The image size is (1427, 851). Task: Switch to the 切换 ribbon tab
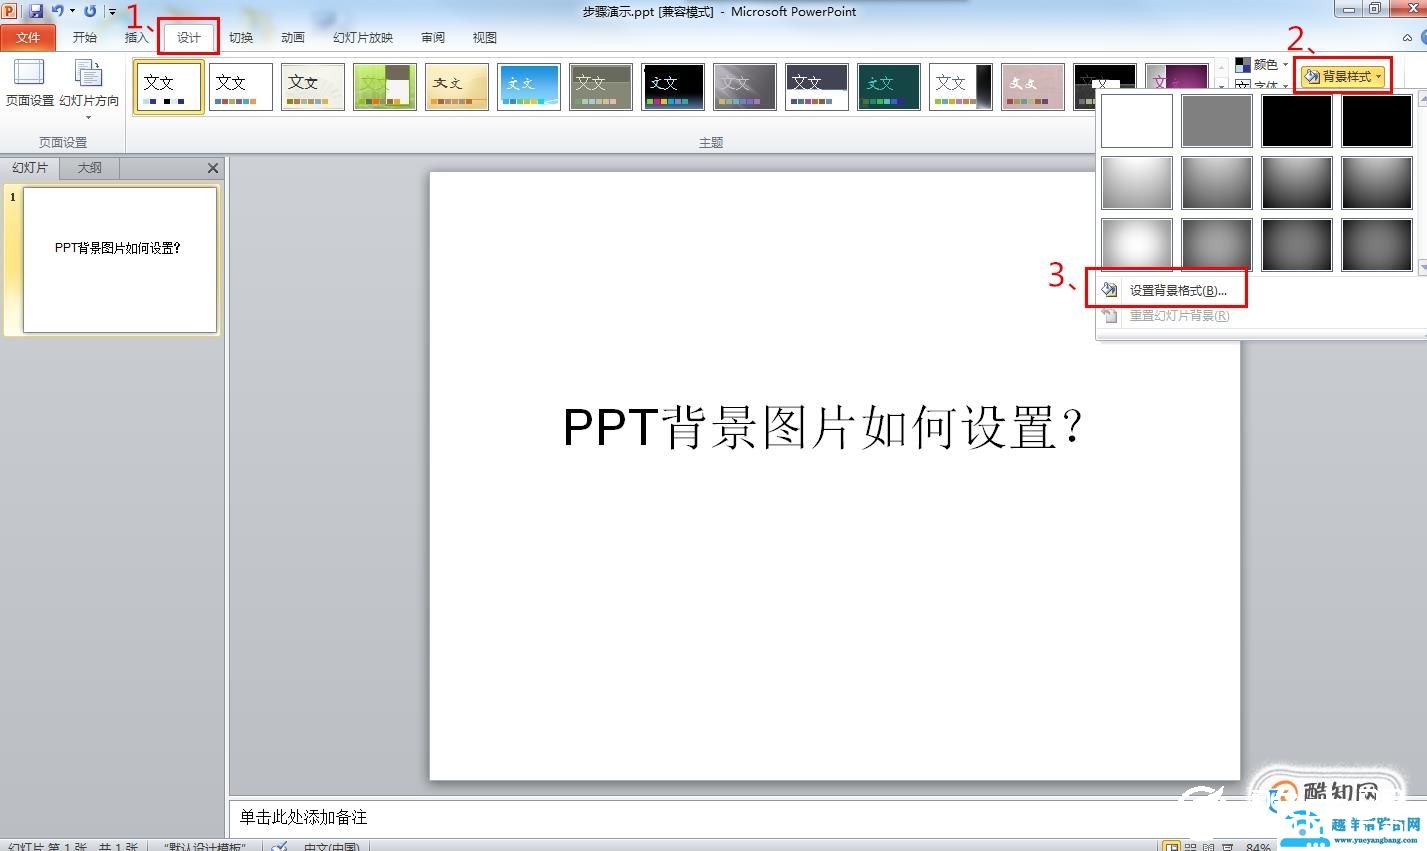coord(240,37)
